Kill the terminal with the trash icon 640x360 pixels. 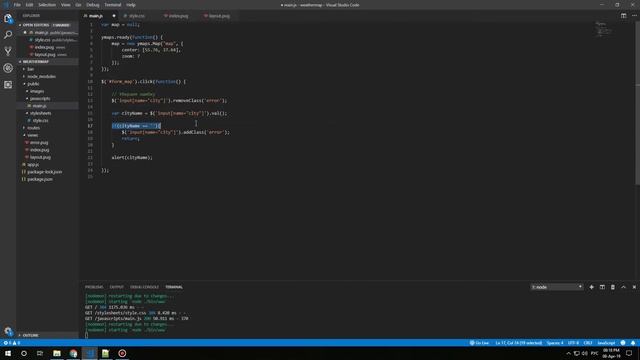pos(613,287)
